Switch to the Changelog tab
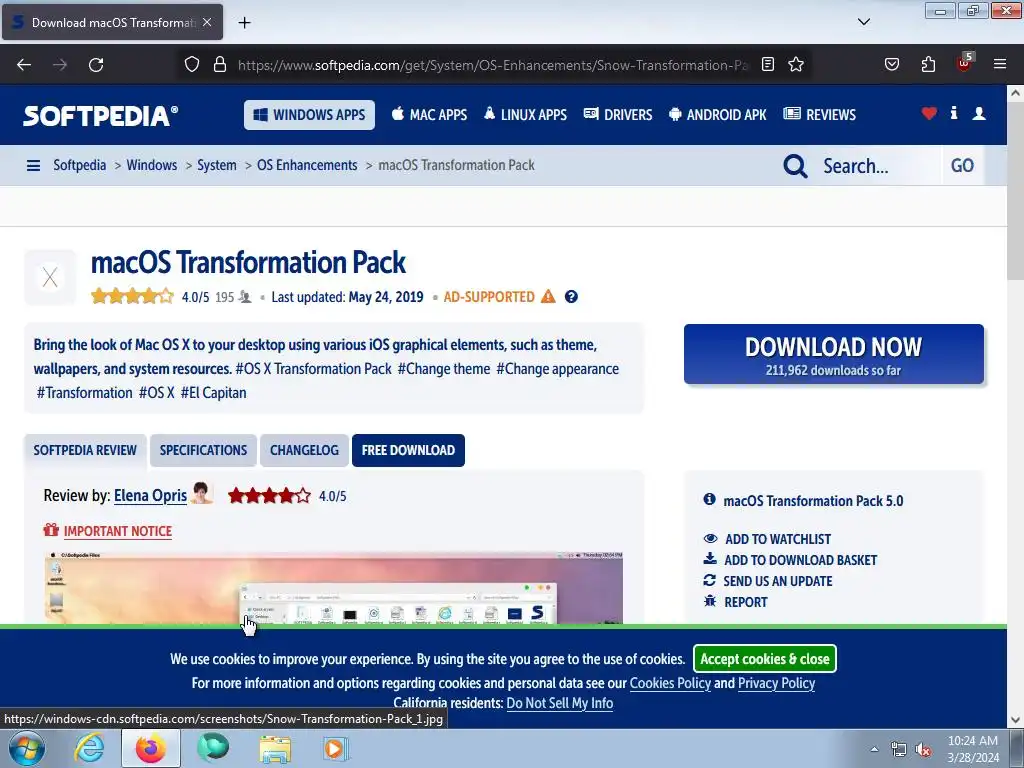The width and height of the screenshot is (1024, 768). [304, 450]
